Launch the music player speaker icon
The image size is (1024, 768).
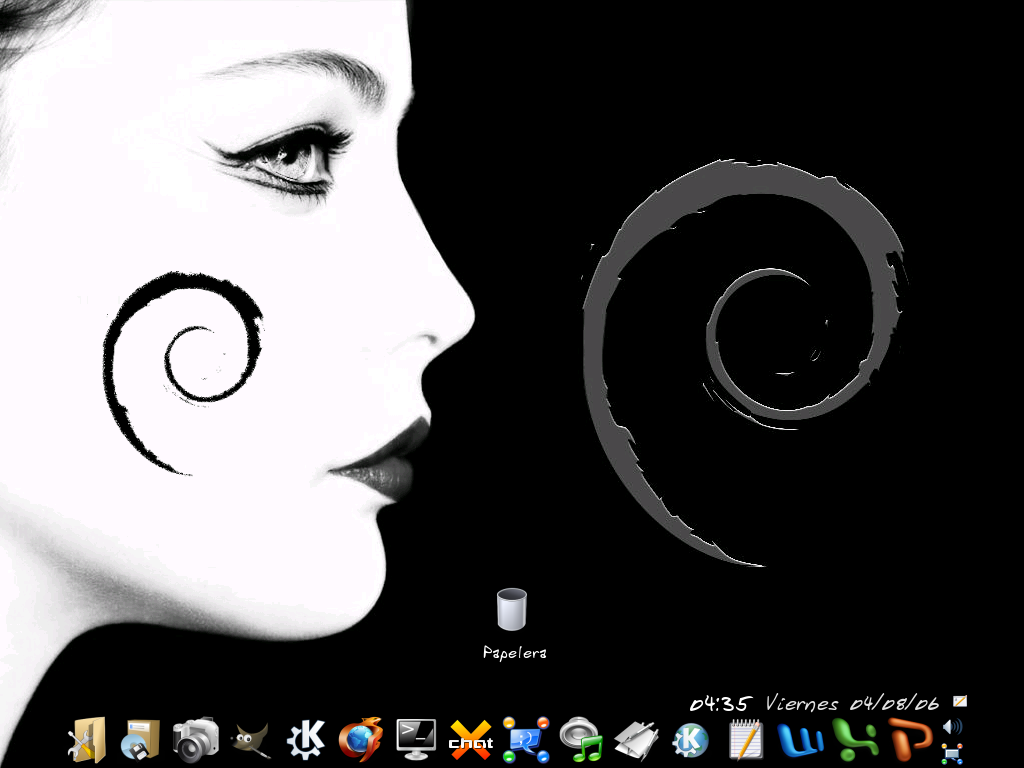click(x=581, y=740)
